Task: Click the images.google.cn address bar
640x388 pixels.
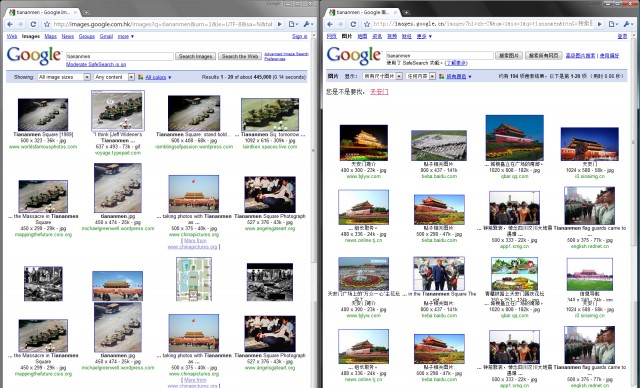Action: click(x=483, y=24)
